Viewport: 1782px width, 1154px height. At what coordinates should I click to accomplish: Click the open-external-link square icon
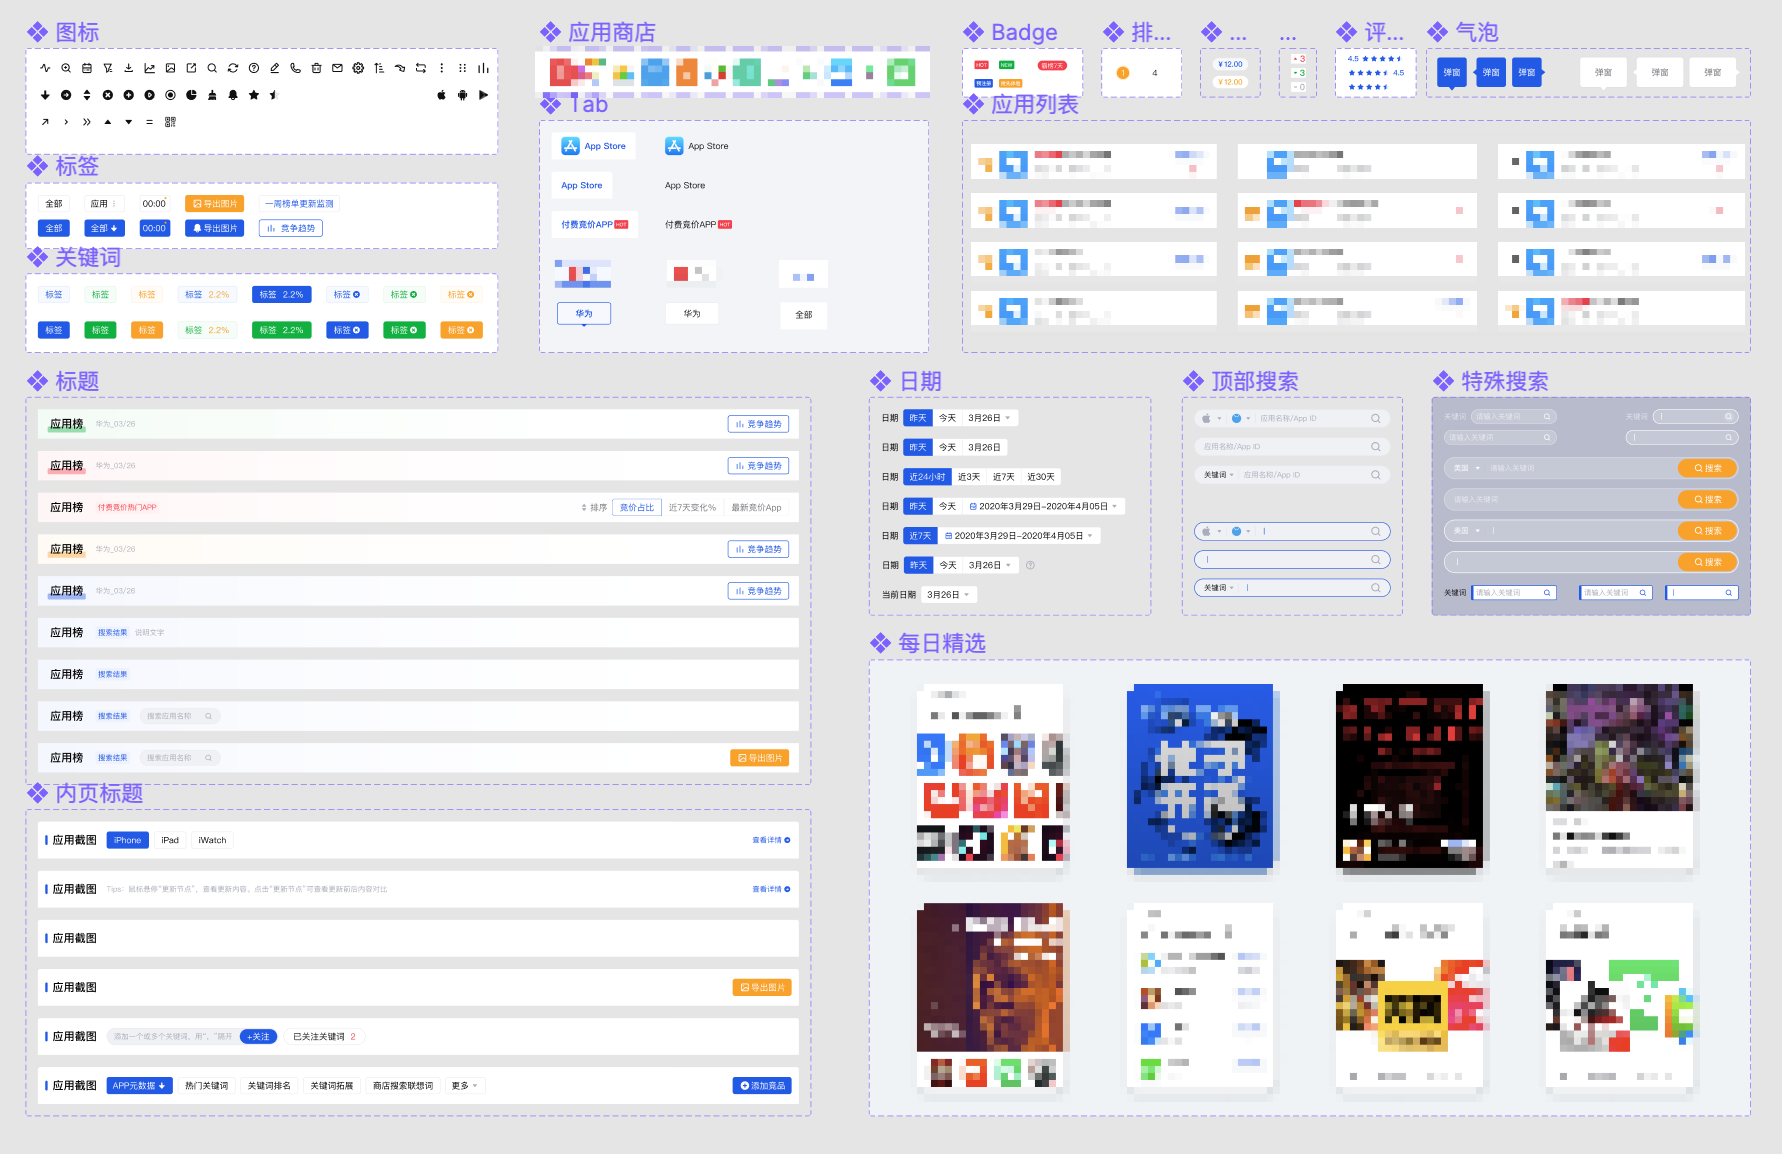(191, 68)
